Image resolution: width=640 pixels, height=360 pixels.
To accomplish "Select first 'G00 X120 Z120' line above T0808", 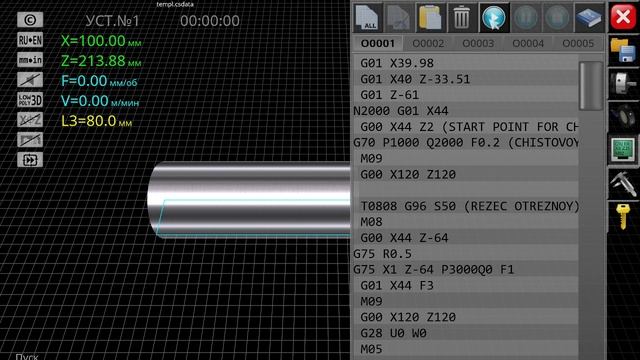I will coord(465,174).
